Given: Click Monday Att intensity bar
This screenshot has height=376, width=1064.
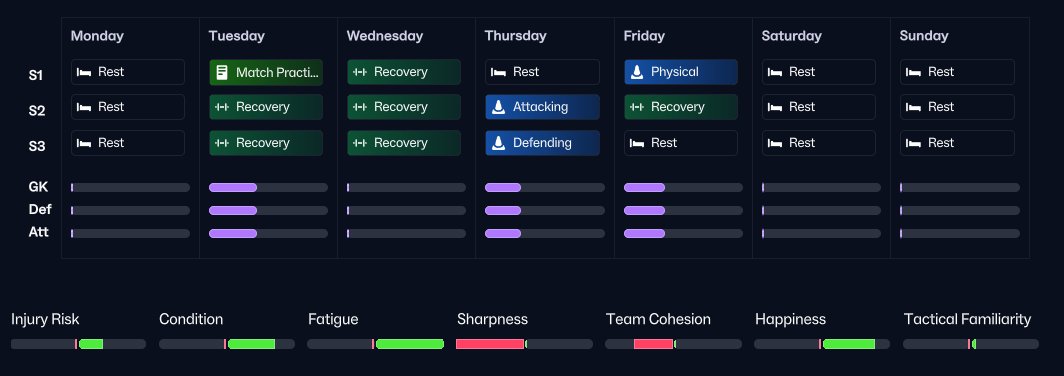Looking at the screenshot, I should point(130,233).
